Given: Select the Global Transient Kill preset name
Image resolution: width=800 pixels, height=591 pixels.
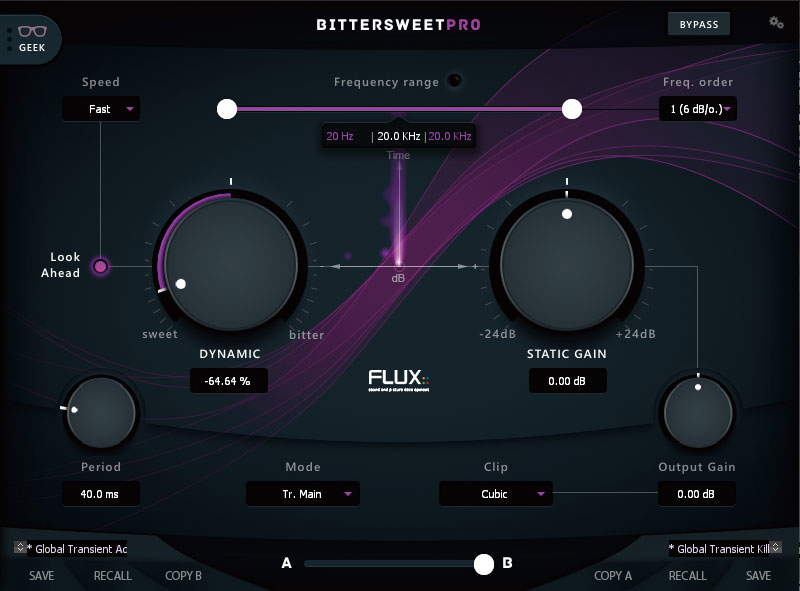Looking at the screenshot, I should (x=719, y=549).
